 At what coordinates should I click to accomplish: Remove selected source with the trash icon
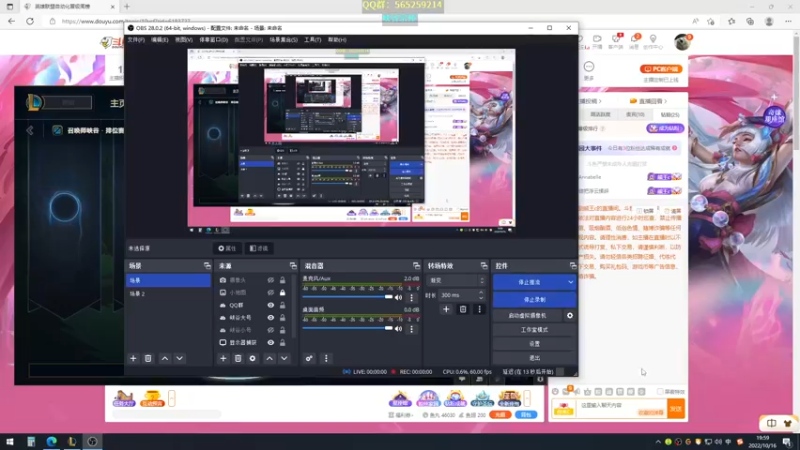pyautogui.click(x=238, y=359)
